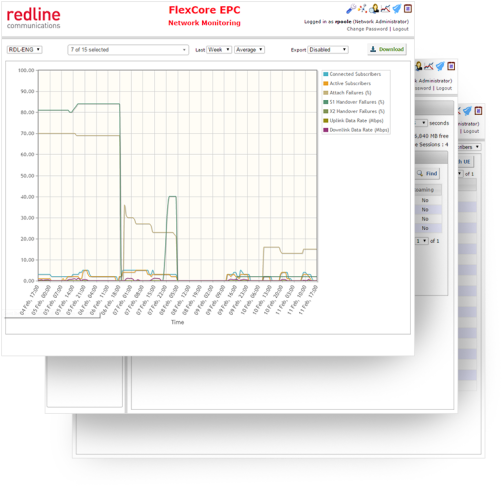502x486 pixels.
Task: Toggle Active Subscribers legend swatch
Action: coord(326,83)
